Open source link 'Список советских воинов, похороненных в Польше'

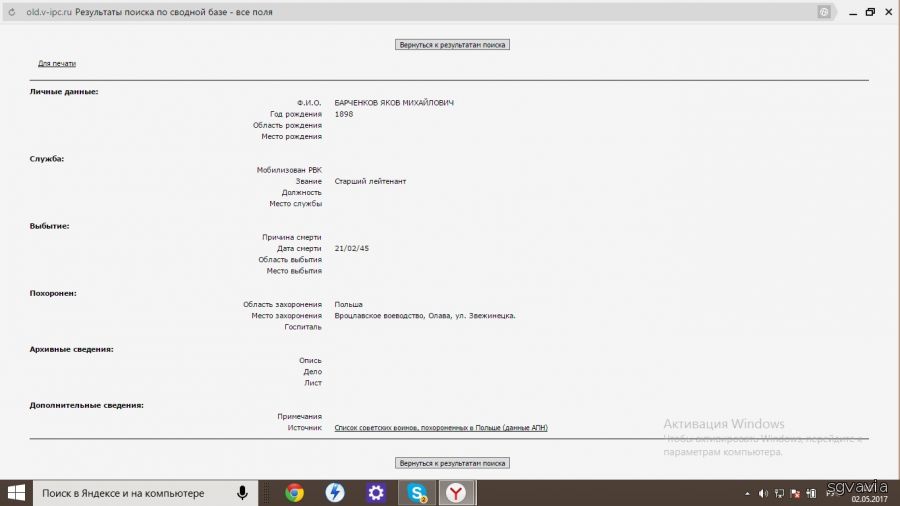tap(441, 428)
